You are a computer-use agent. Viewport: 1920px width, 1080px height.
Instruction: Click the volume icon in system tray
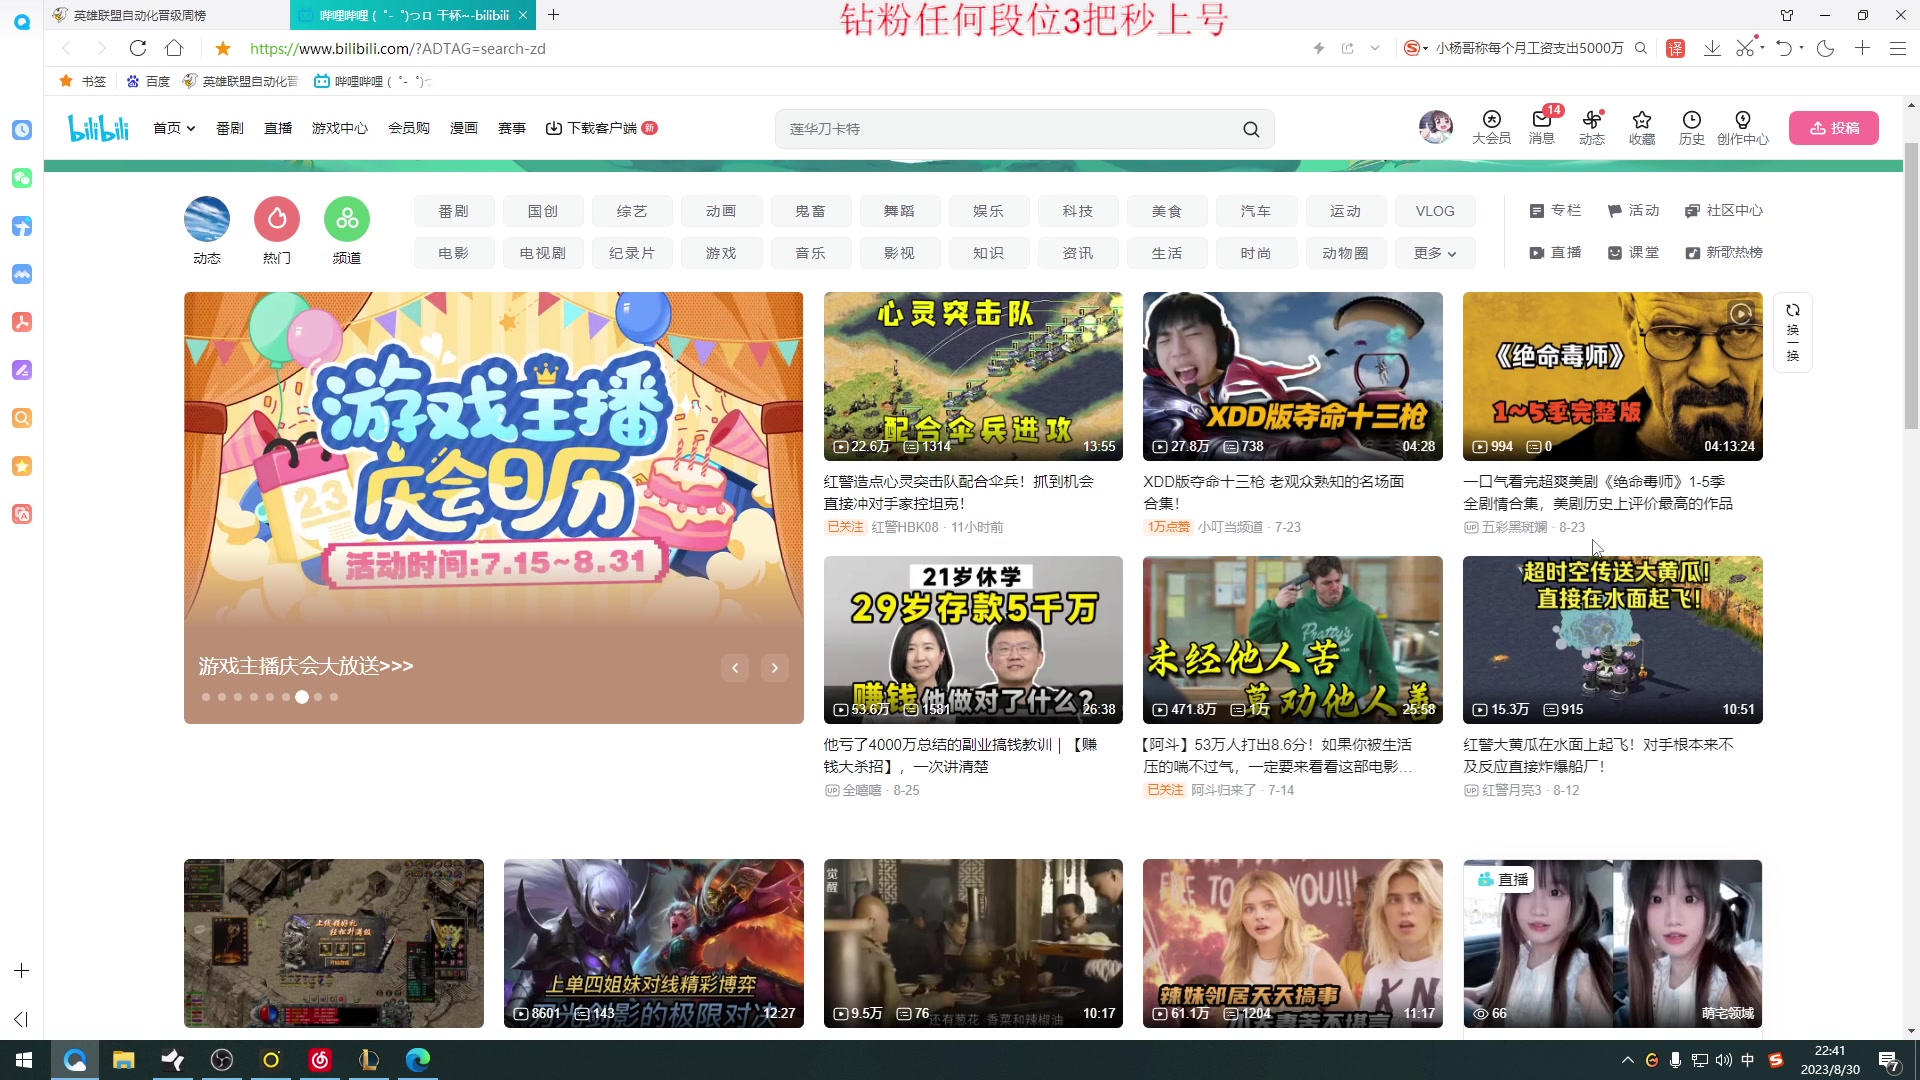(1723, 1060)
